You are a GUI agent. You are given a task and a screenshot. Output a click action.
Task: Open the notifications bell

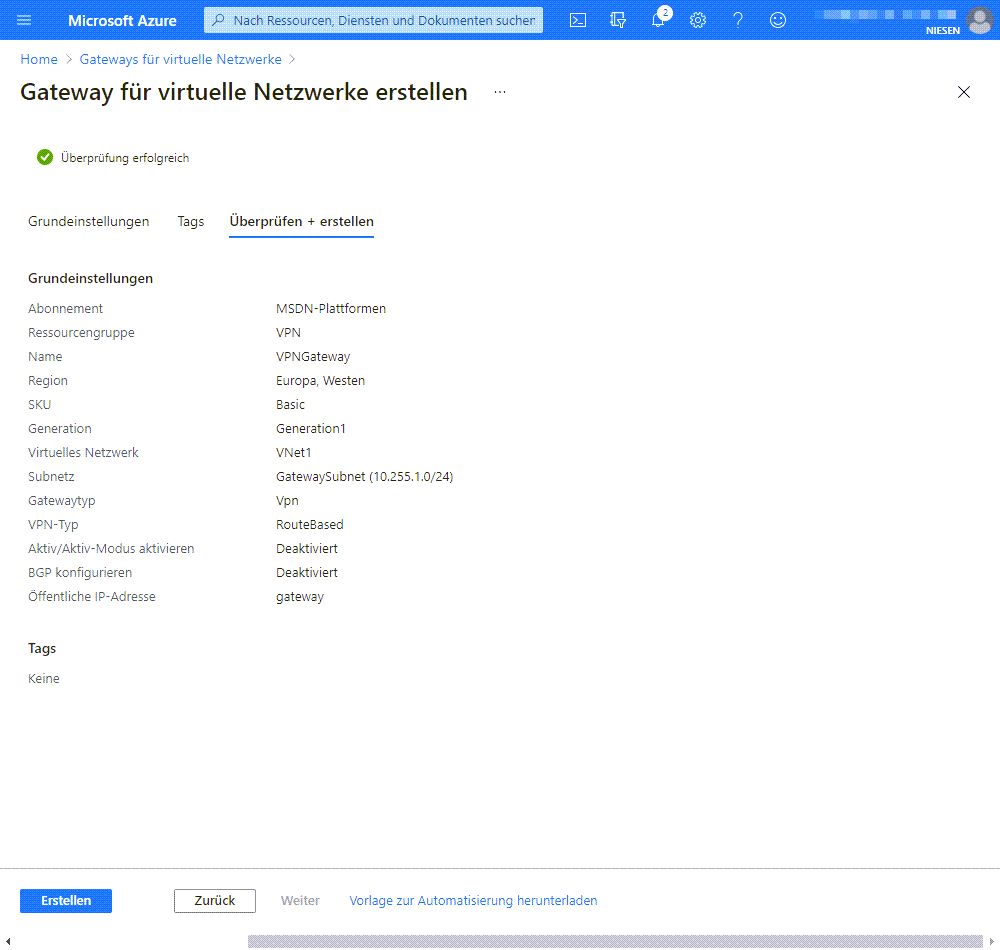tap(658, 20)
